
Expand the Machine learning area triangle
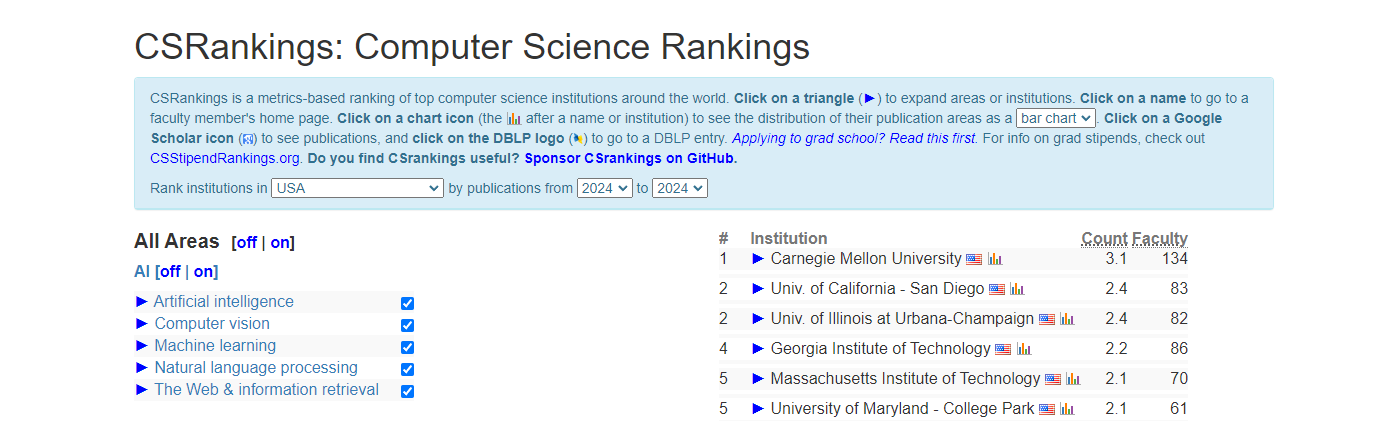(x=142, y=346)
